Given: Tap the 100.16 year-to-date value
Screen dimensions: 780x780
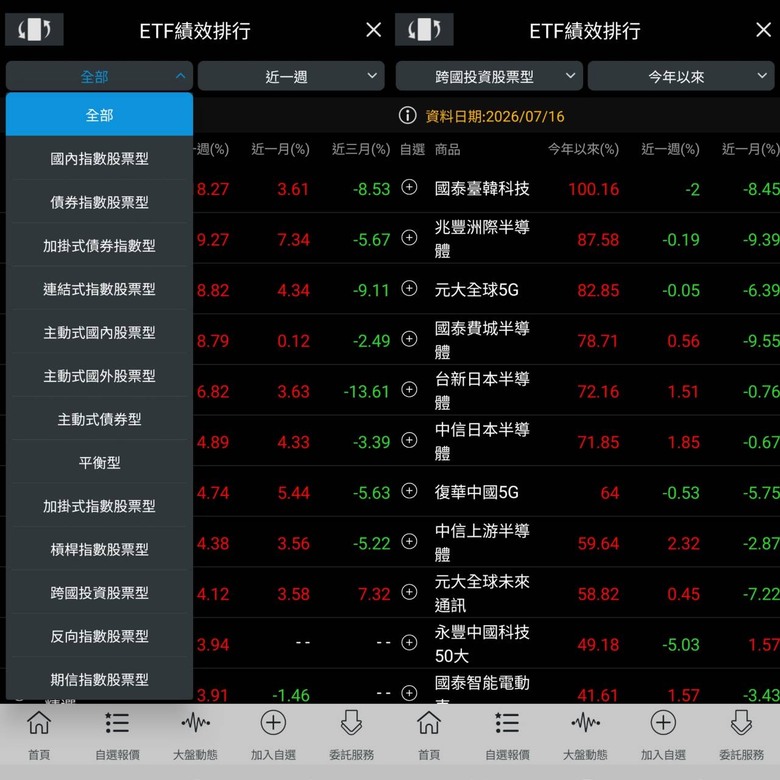Looking at the screenshot, I should tap(593, 189).
